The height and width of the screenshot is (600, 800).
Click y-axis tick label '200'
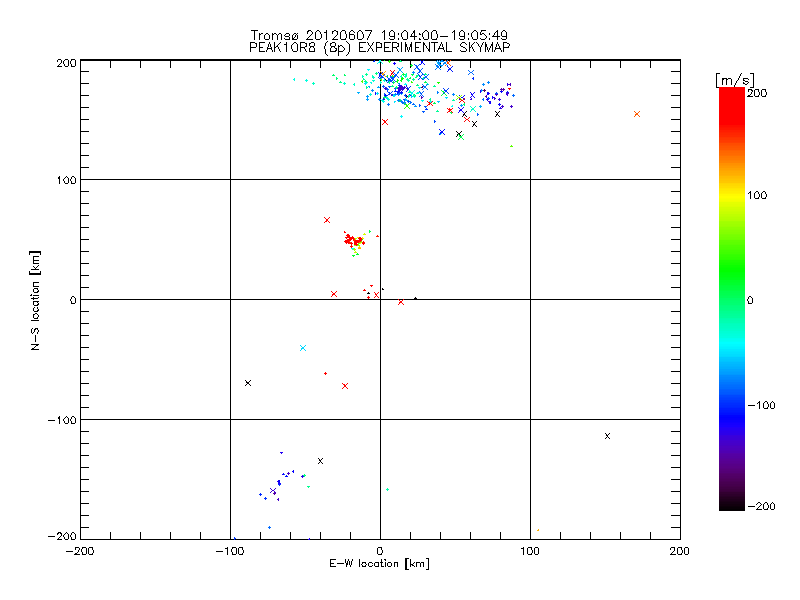click(x=66, y=63)
